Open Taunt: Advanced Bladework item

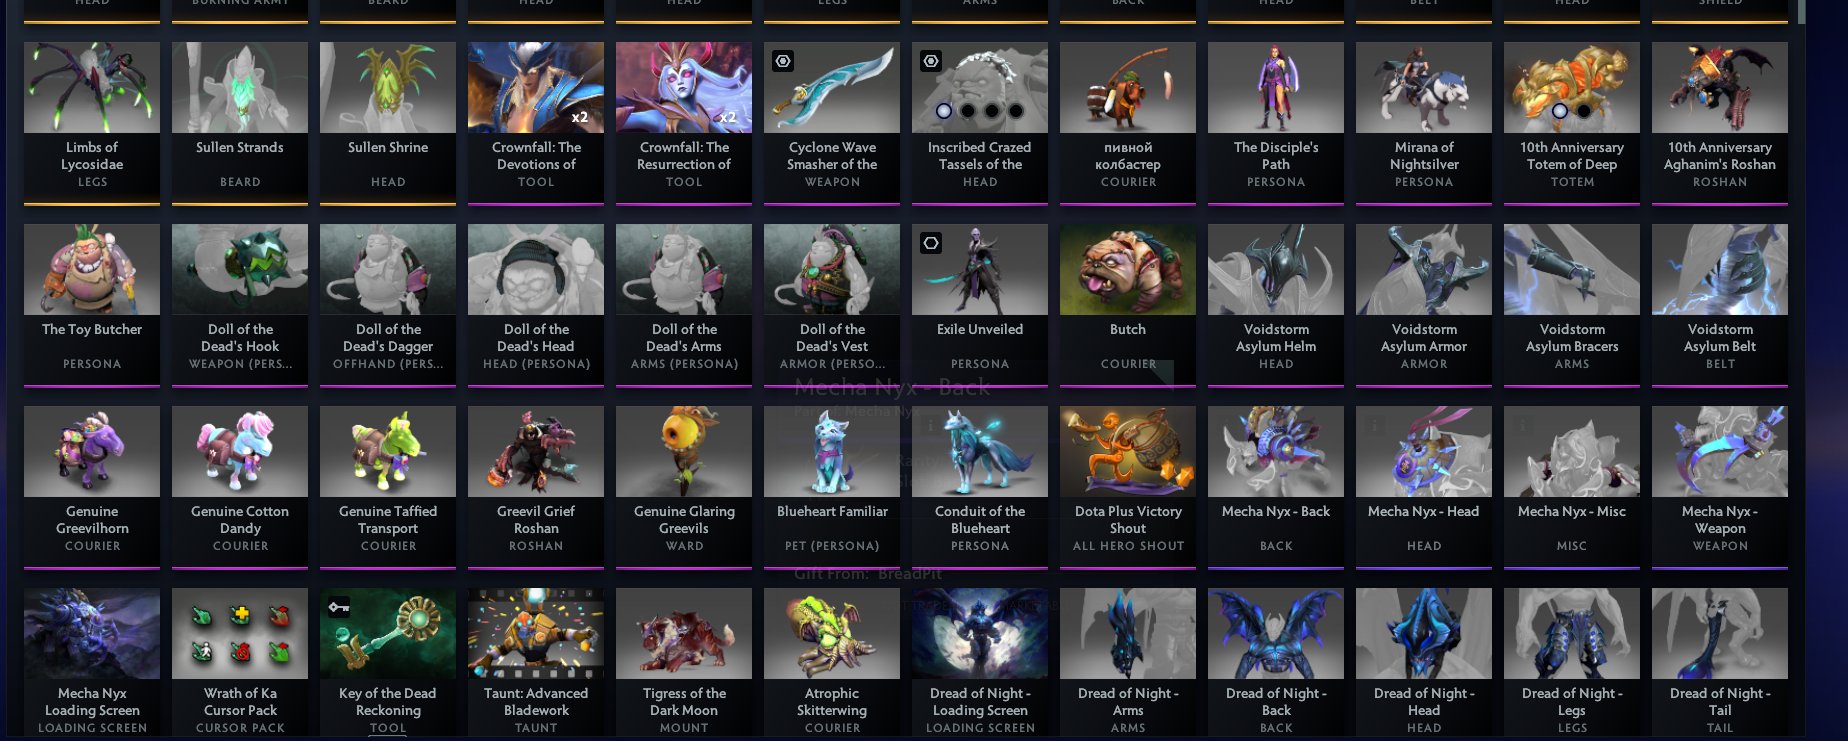coord(536,664)
